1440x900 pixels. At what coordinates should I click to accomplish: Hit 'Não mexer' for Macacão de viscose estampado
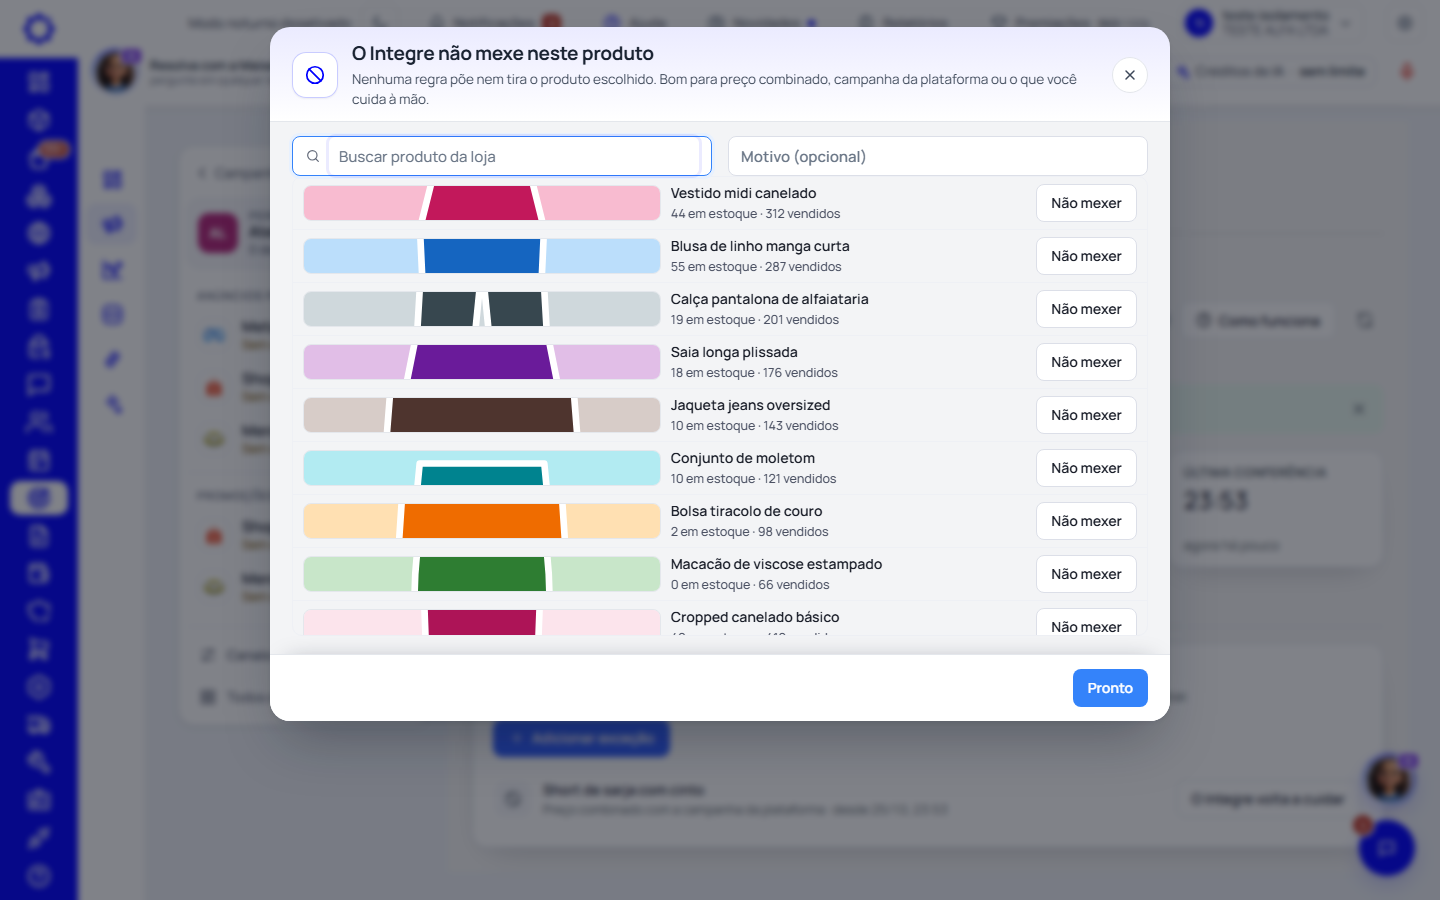[x=1086, y=574]
